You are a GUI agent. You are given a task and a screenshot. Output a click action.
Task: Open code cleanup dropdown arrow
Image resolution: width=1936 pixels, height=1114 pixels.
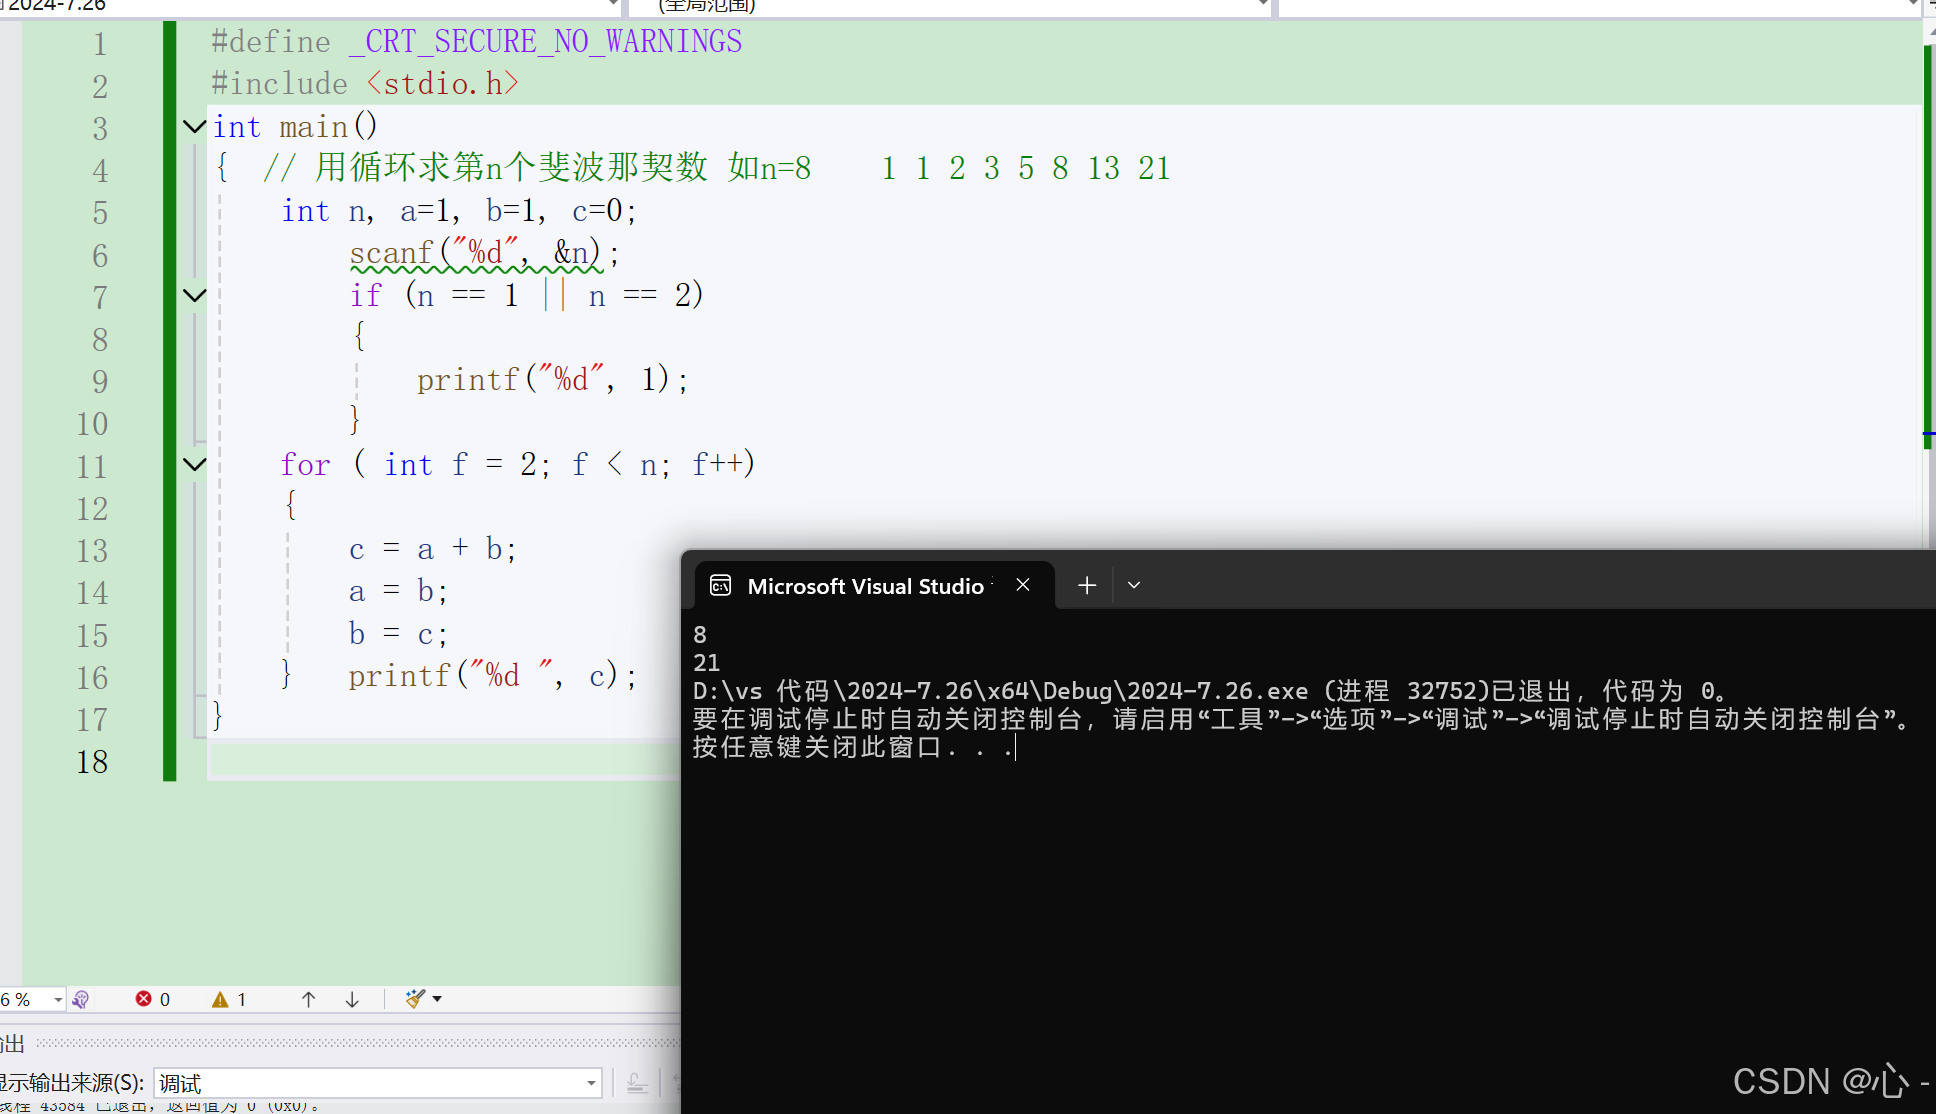[437, 999]
